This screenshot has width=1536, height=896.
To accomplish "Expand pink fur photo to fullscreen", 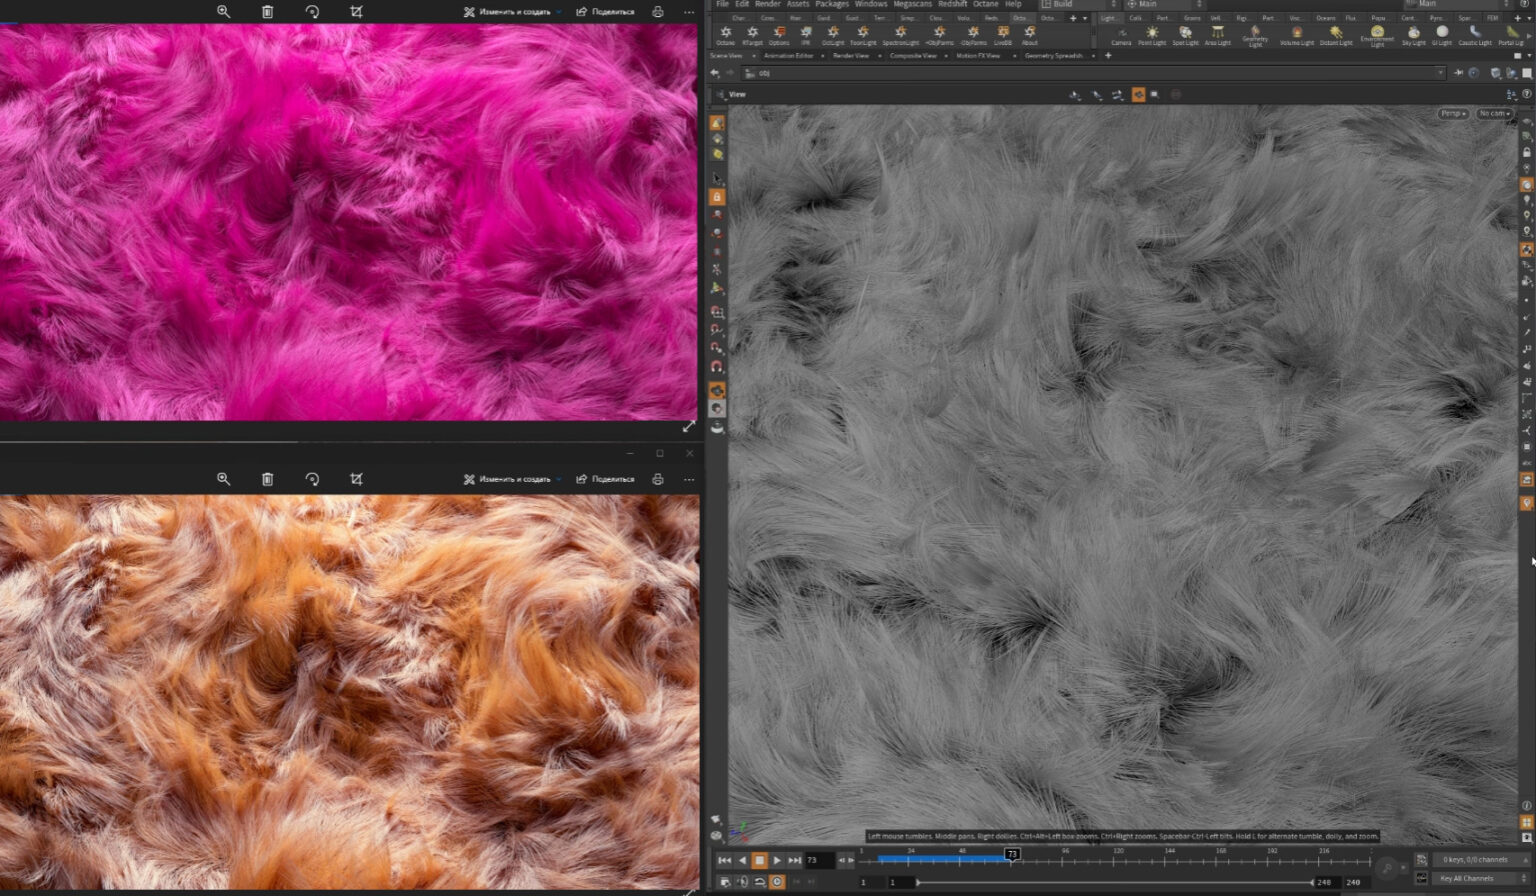I will point(688,427).
